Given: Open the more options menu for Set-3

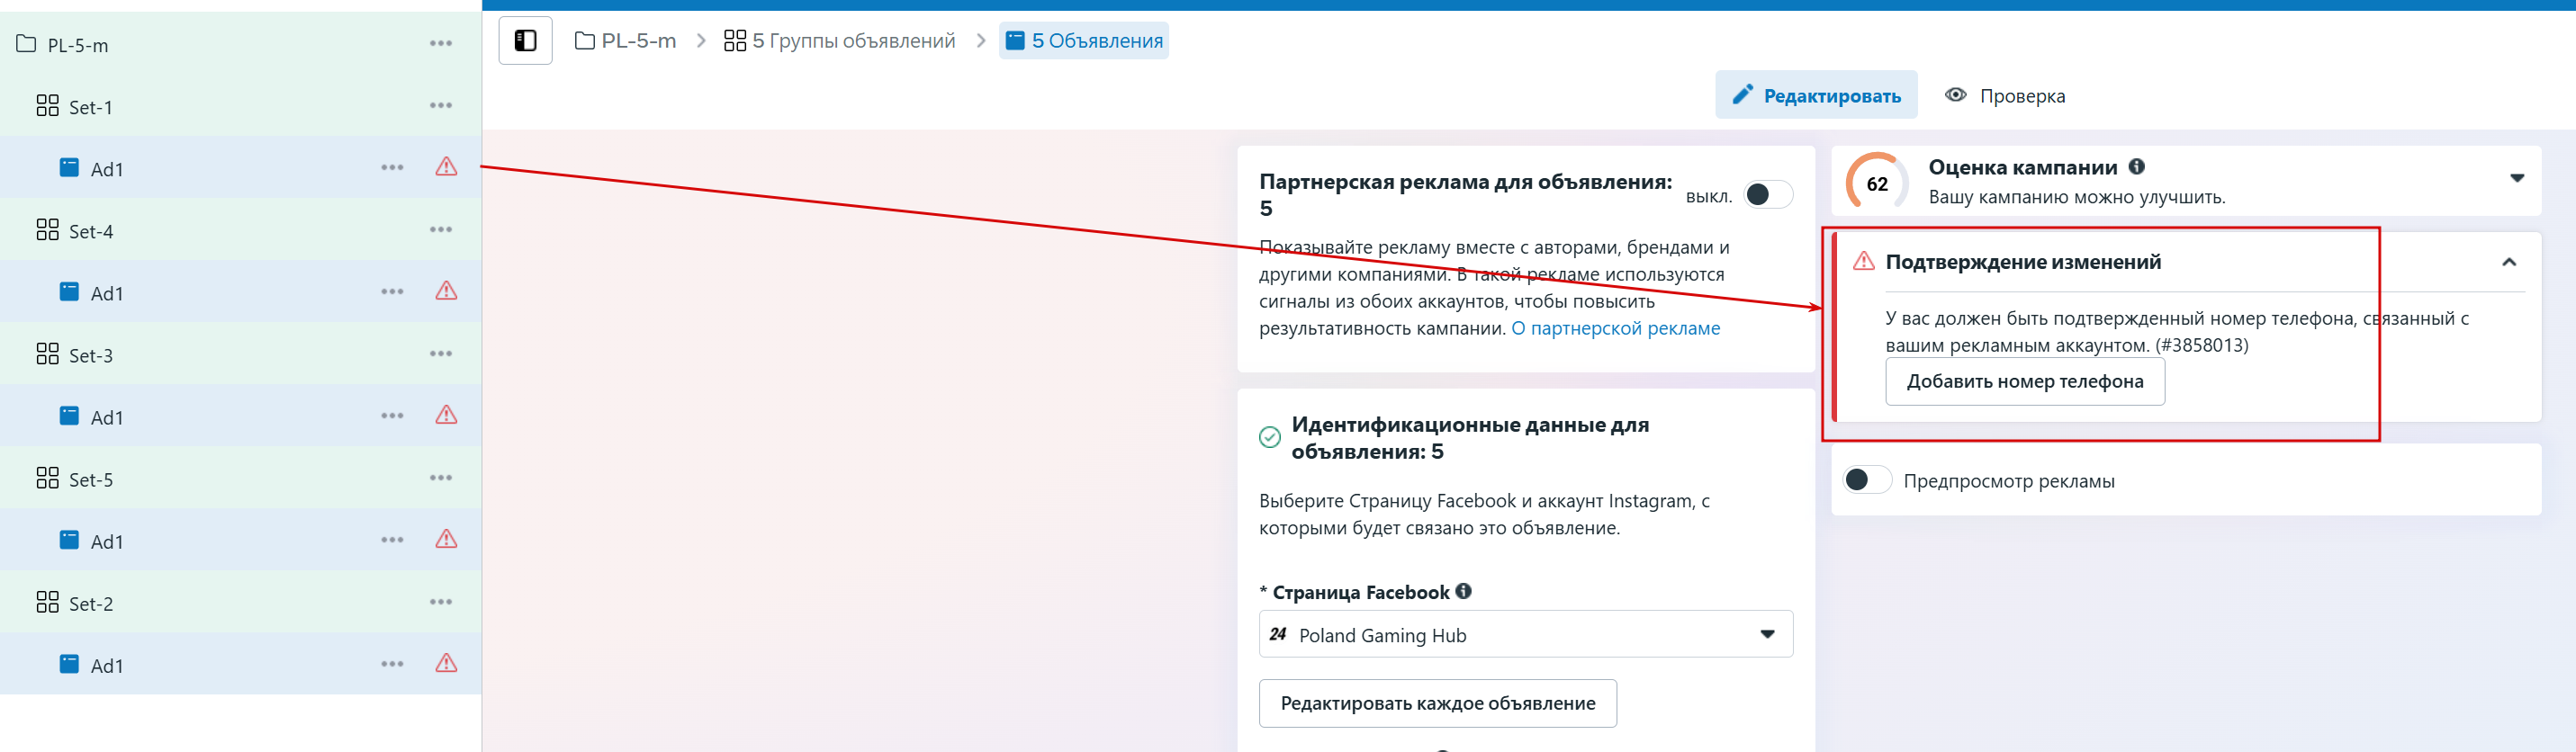Looking at the screenshot, I should (x=441, y=354).
